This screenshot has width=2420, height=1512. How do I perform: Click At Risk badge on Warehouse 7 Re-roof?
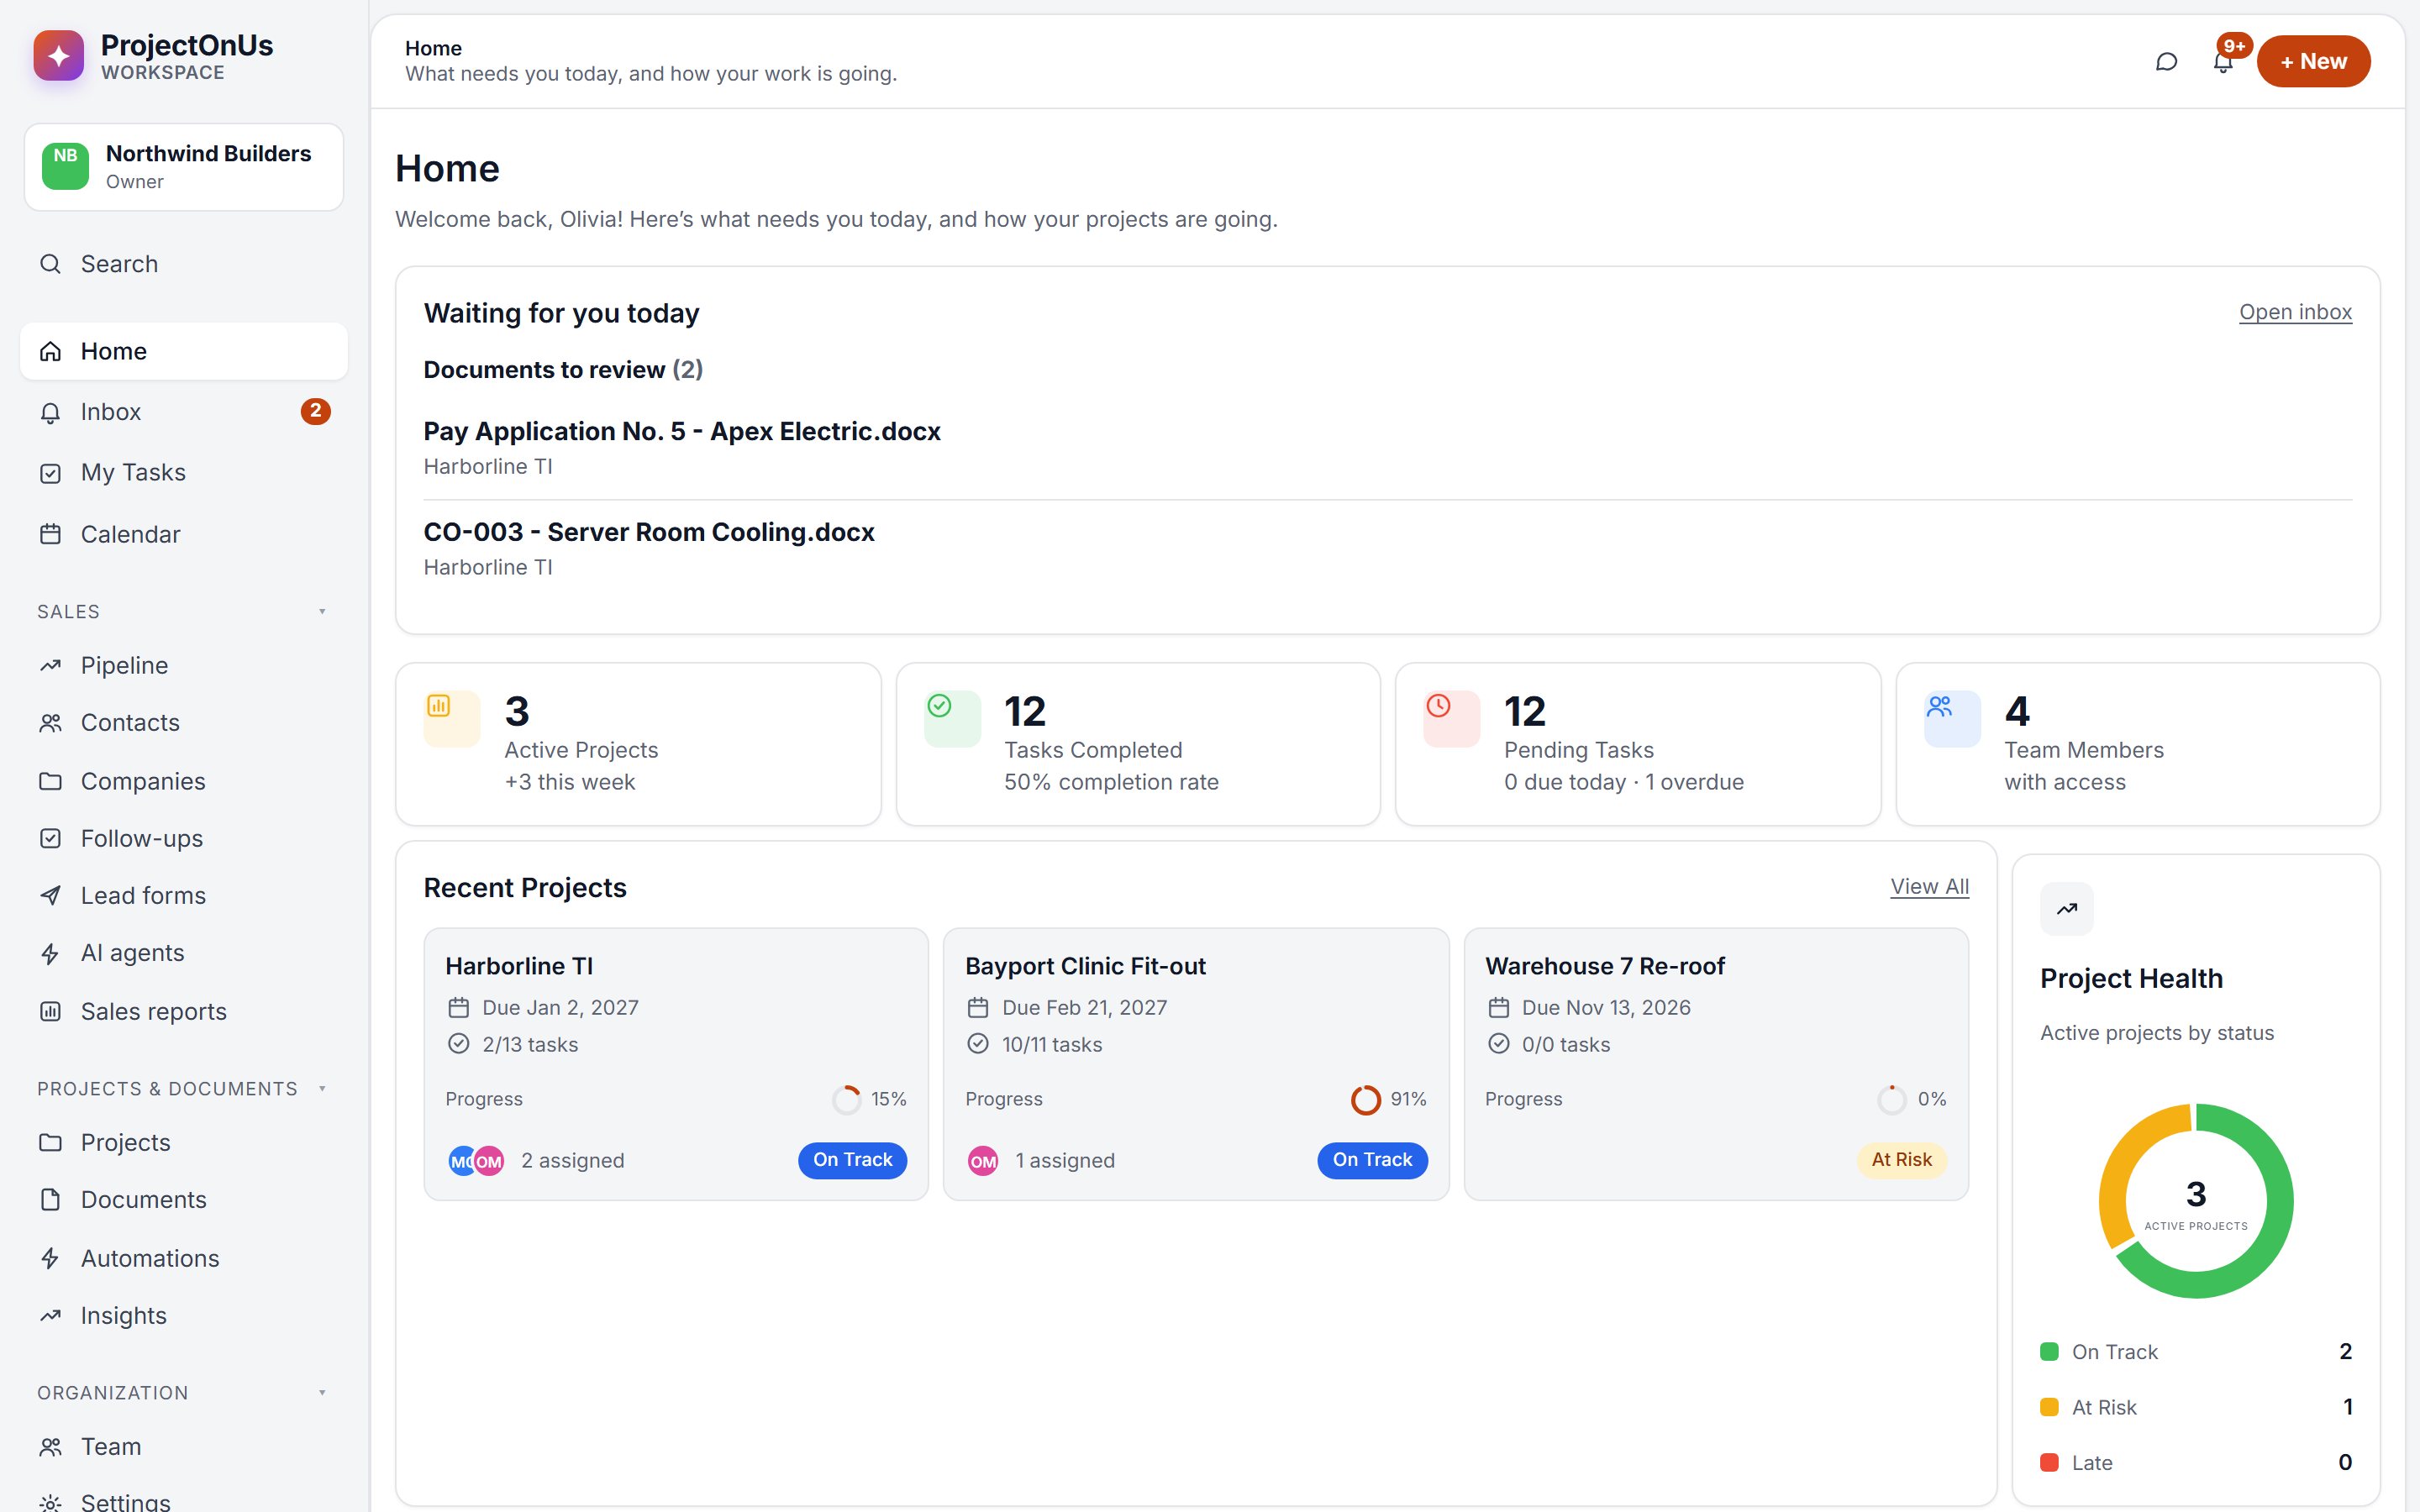pyautogui.click(x=1901, y=1160)
